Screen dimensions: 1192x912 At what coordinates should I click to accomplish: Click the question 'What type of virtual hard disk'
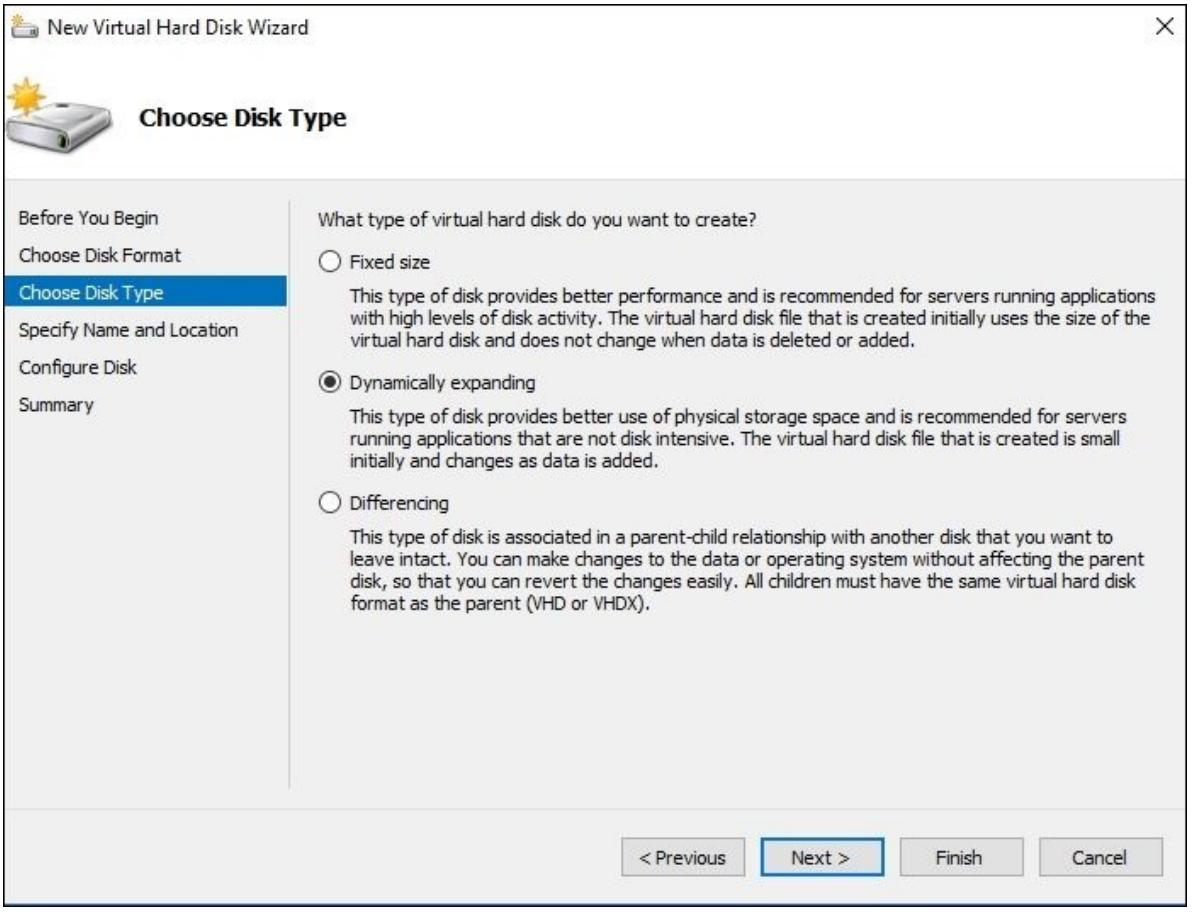537,220
